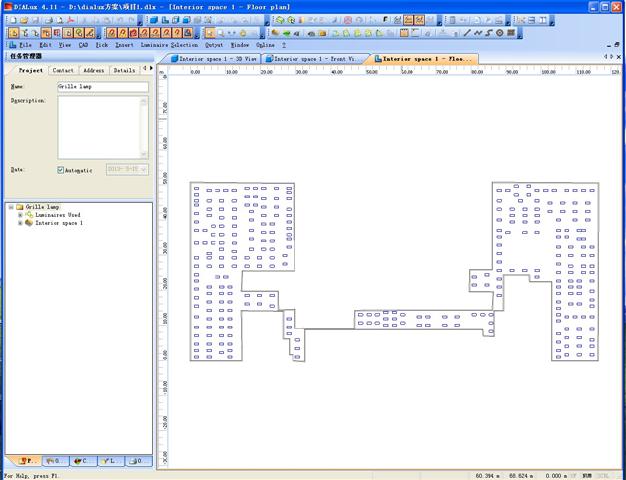Open the CAD menu
The width and height of the screenshot is (626, 480).
(x=83, y=45)
